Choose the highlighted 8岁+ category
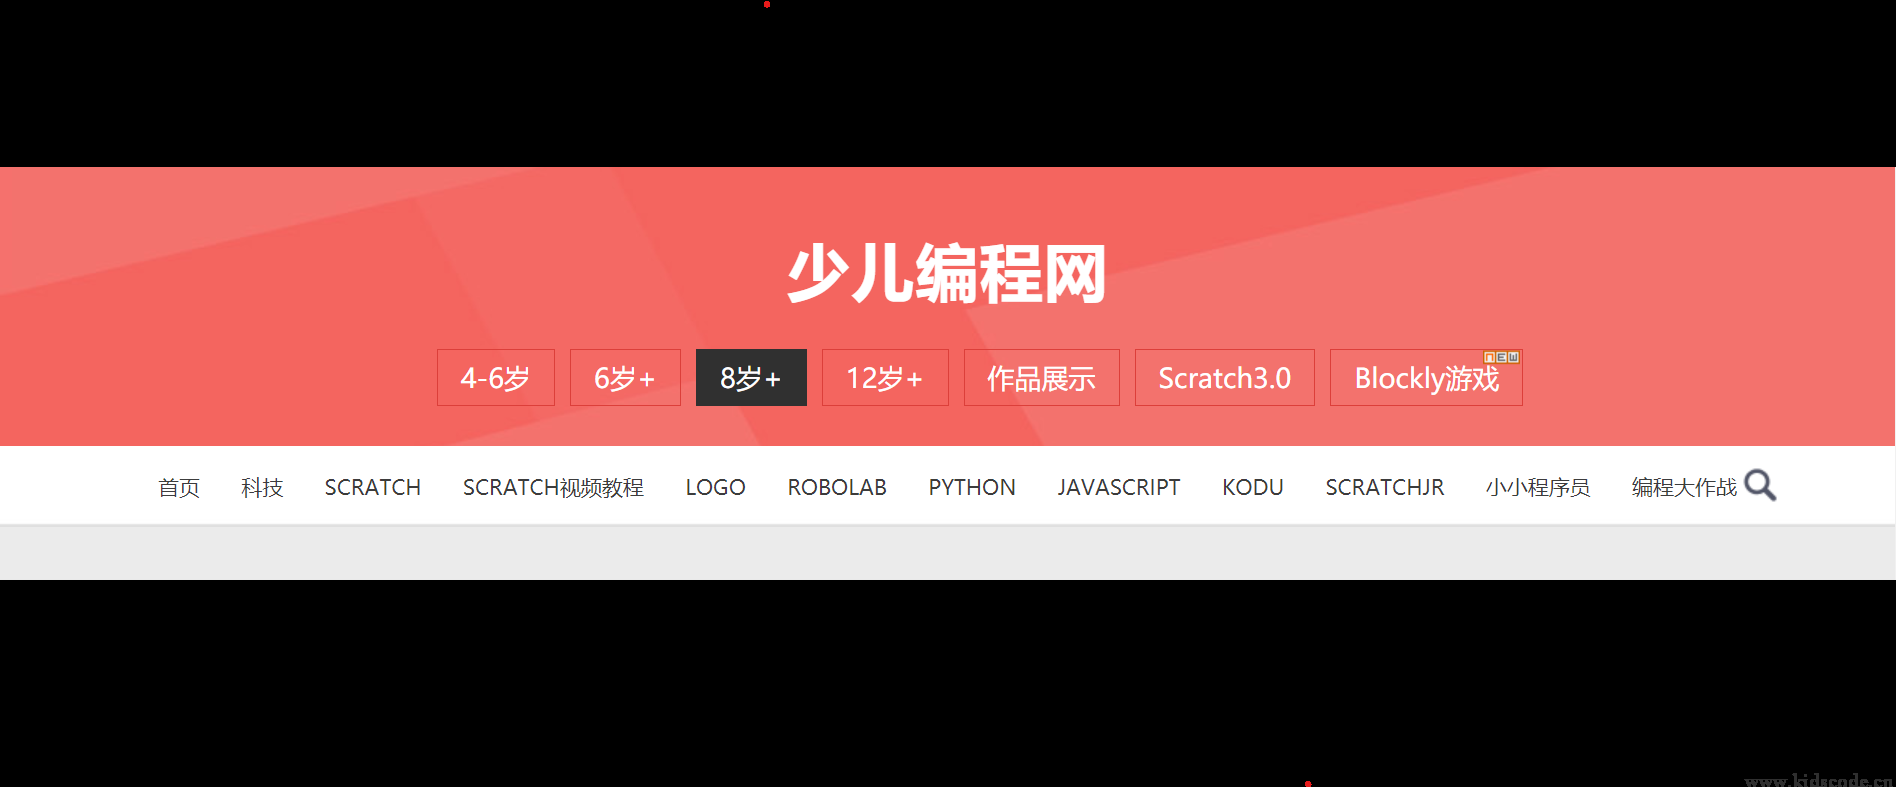This screenshot has width=1896, height=787. [751, 378]
